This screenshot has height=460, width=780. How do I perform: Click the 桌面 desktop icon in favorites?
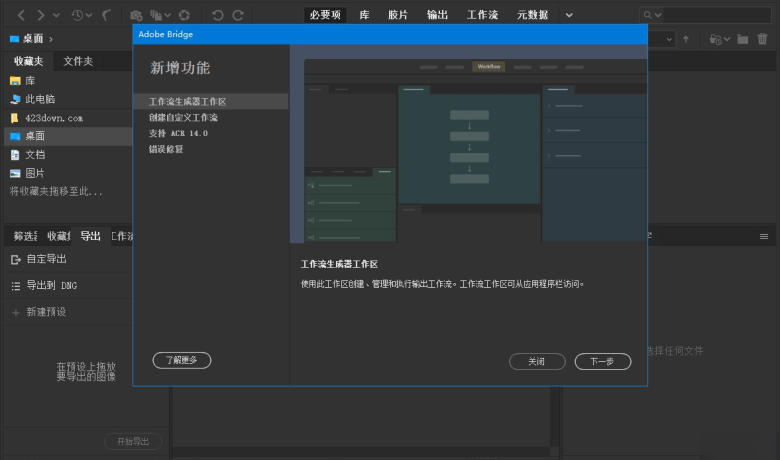15,136
